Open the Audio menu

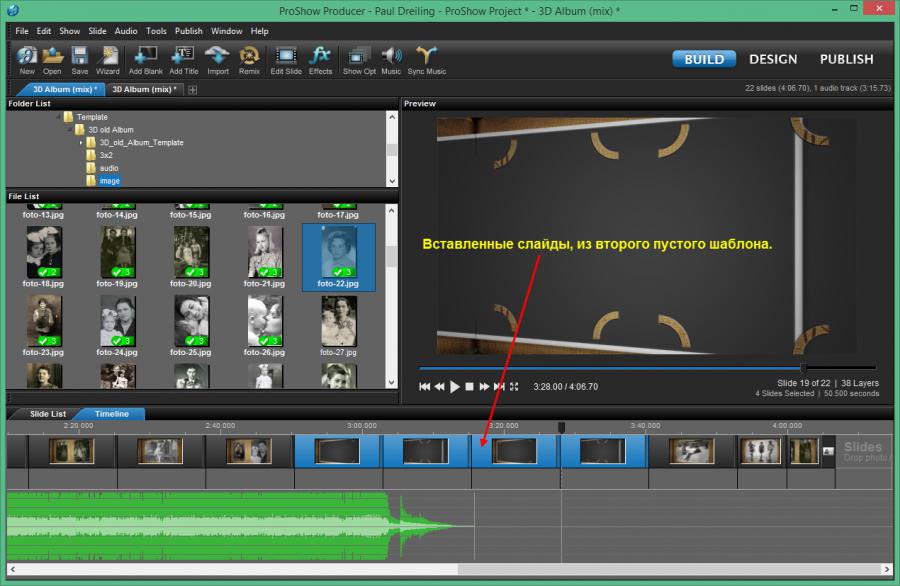(126, 31)
